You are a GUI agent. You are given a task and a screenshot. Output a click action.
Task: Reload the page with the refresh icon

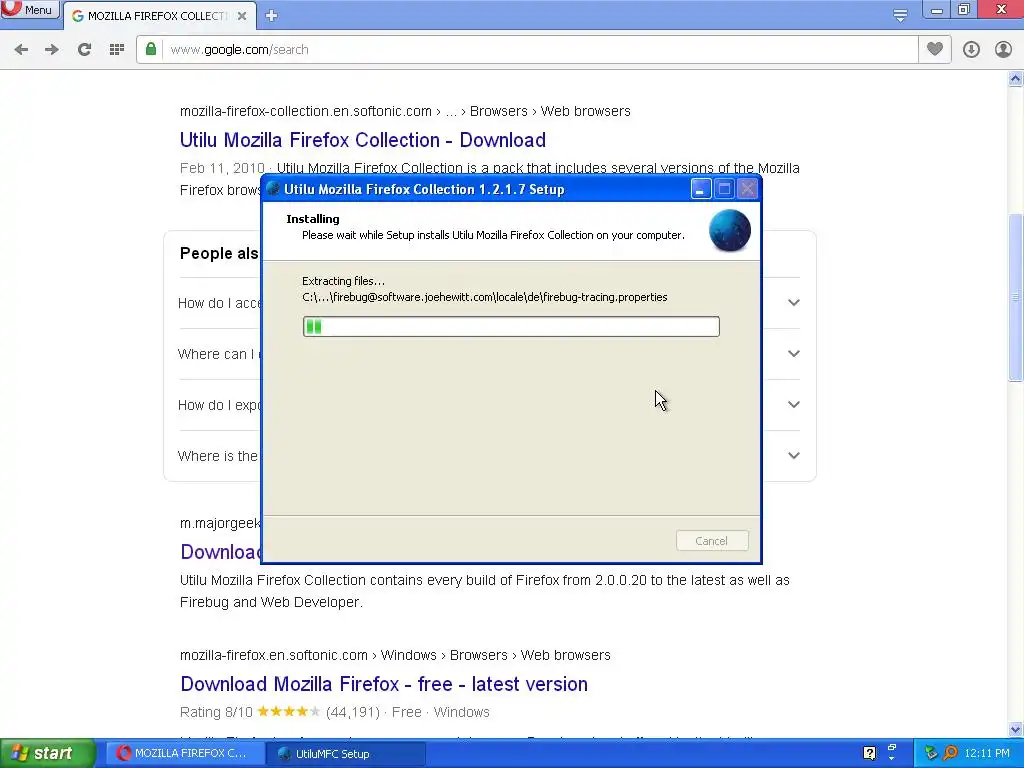84,50
